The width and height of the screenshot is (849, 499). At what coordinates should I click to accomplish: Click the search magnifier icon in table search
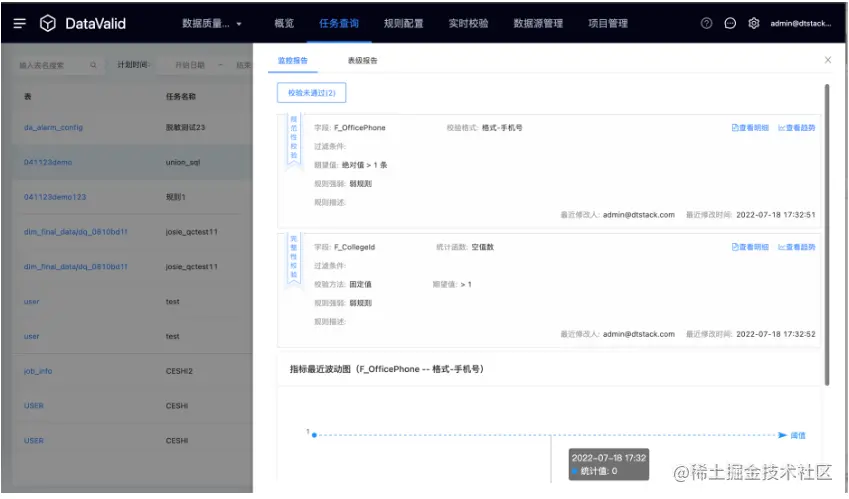click(x=93, y=65)
